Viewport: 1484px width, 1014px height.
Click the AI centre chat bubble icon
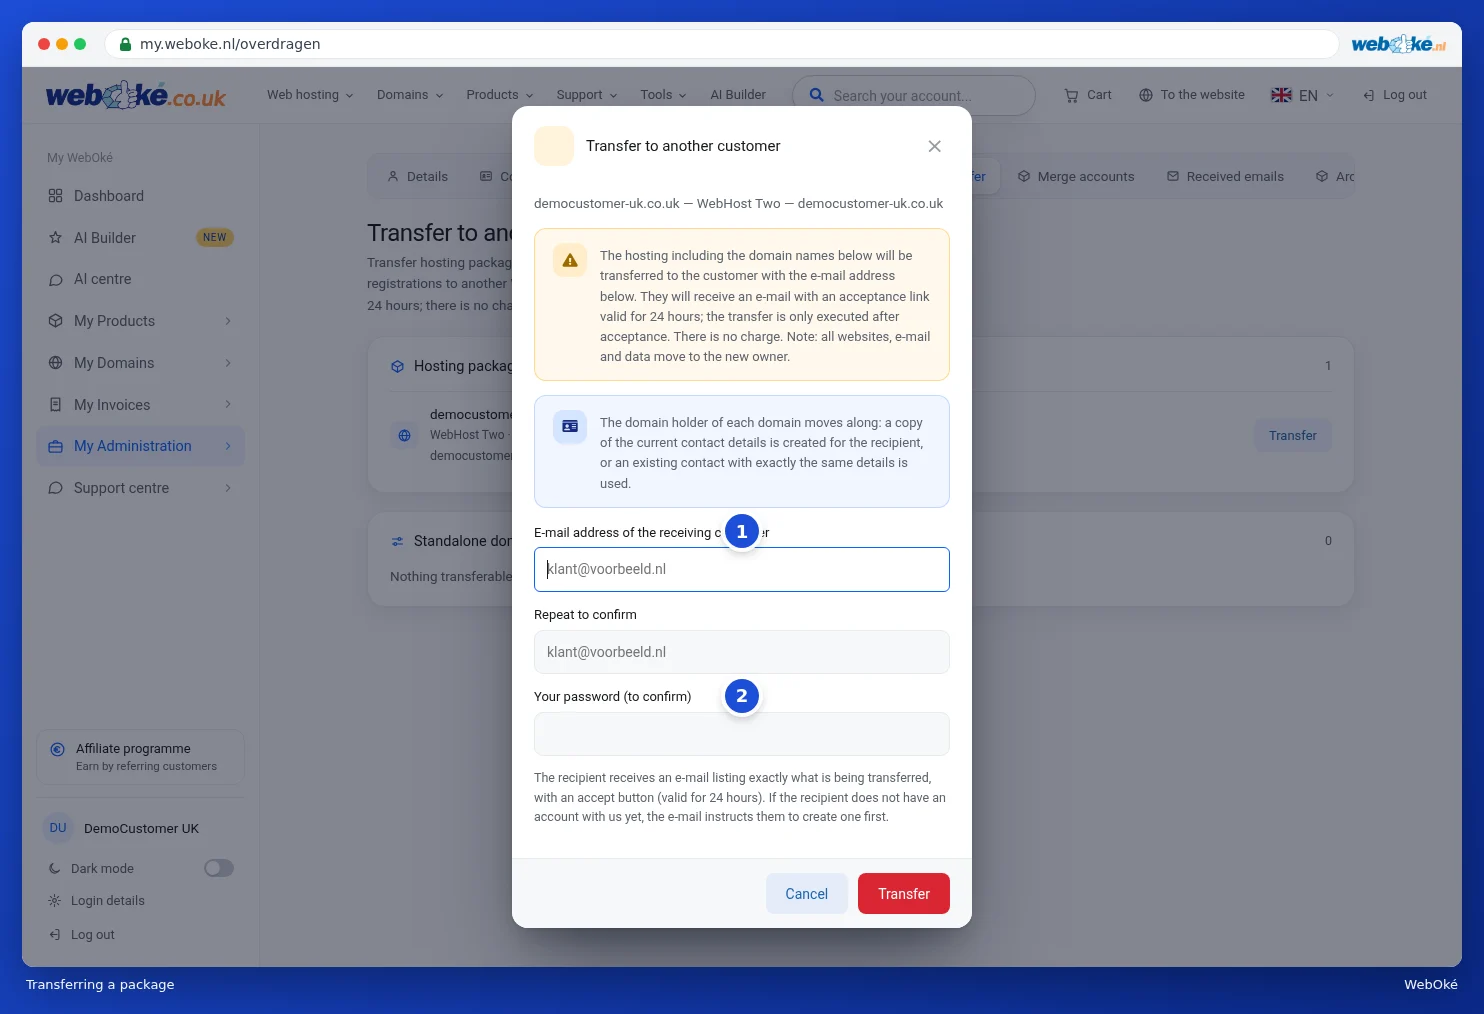[55, 280]
